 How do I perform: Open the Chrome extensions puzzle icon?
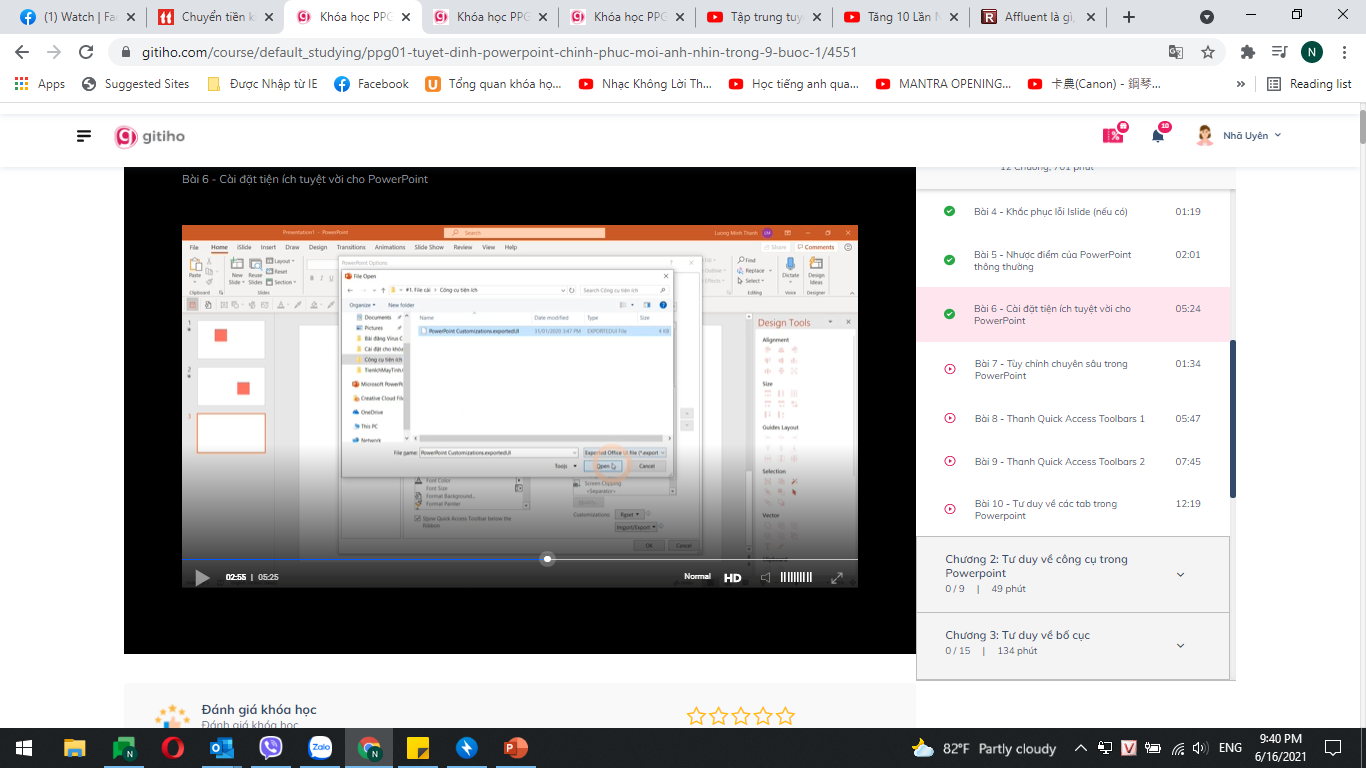pyautogui.click(x=1248, y=52)
